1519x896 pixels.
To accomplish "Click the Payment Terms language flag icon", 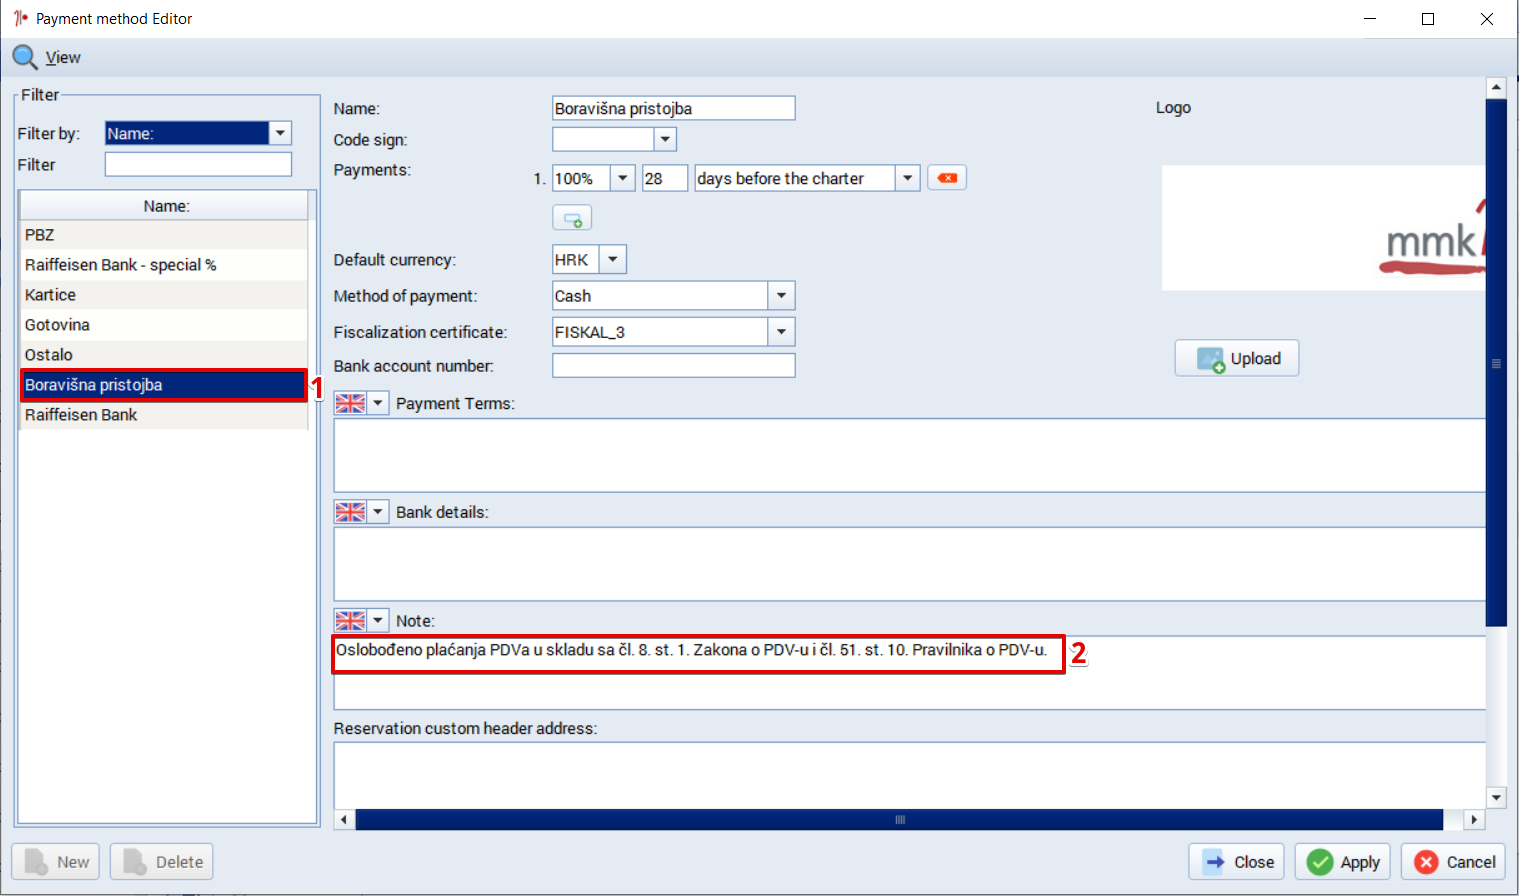I will tap(350, 403).
